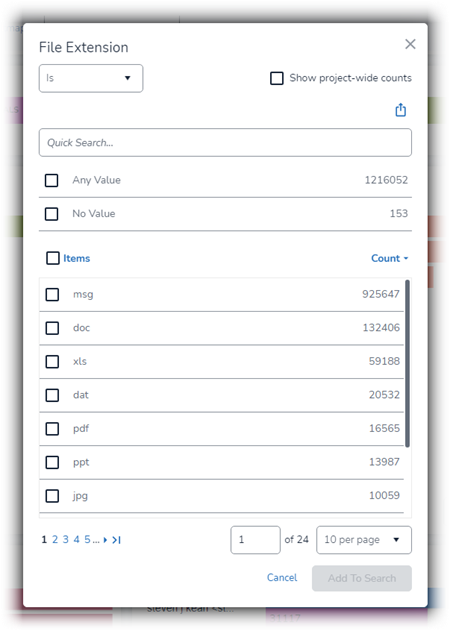Tick the pdf extension checkbox

pyautogui.click(x=52, y=429)
